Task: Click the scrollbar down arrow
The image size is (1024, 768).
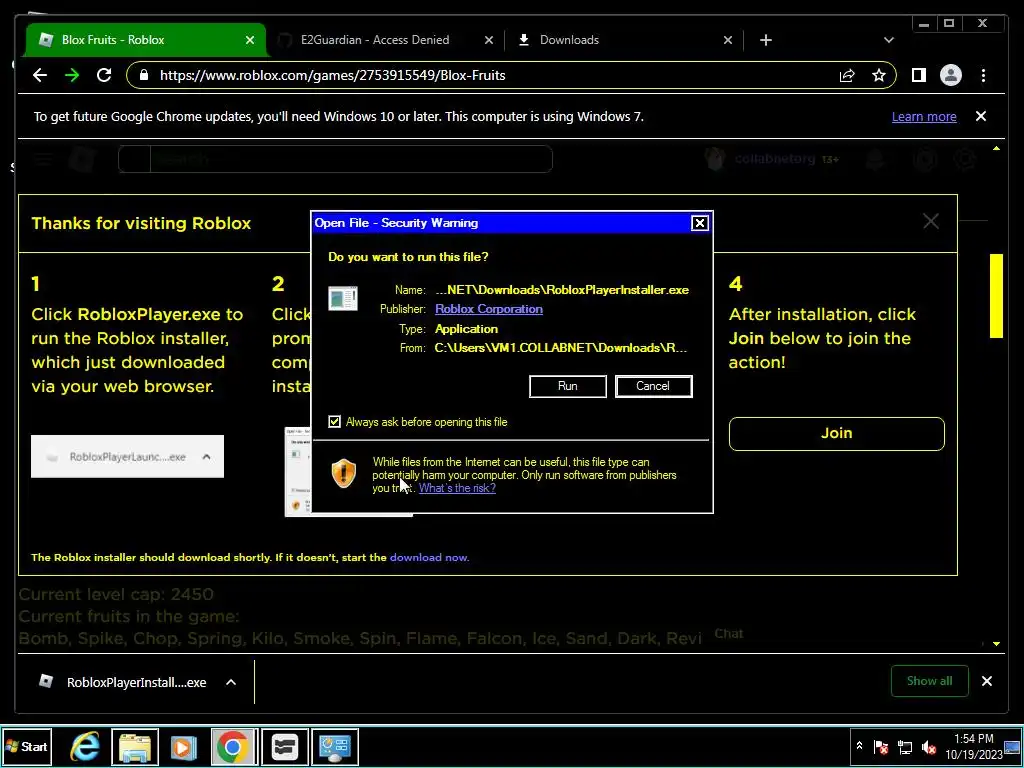Action: [996, 644]
